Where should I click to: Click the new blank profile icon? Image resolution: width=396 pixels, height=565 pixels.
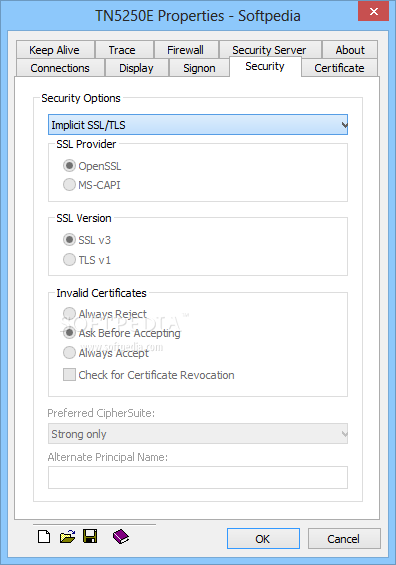[44, 537]
